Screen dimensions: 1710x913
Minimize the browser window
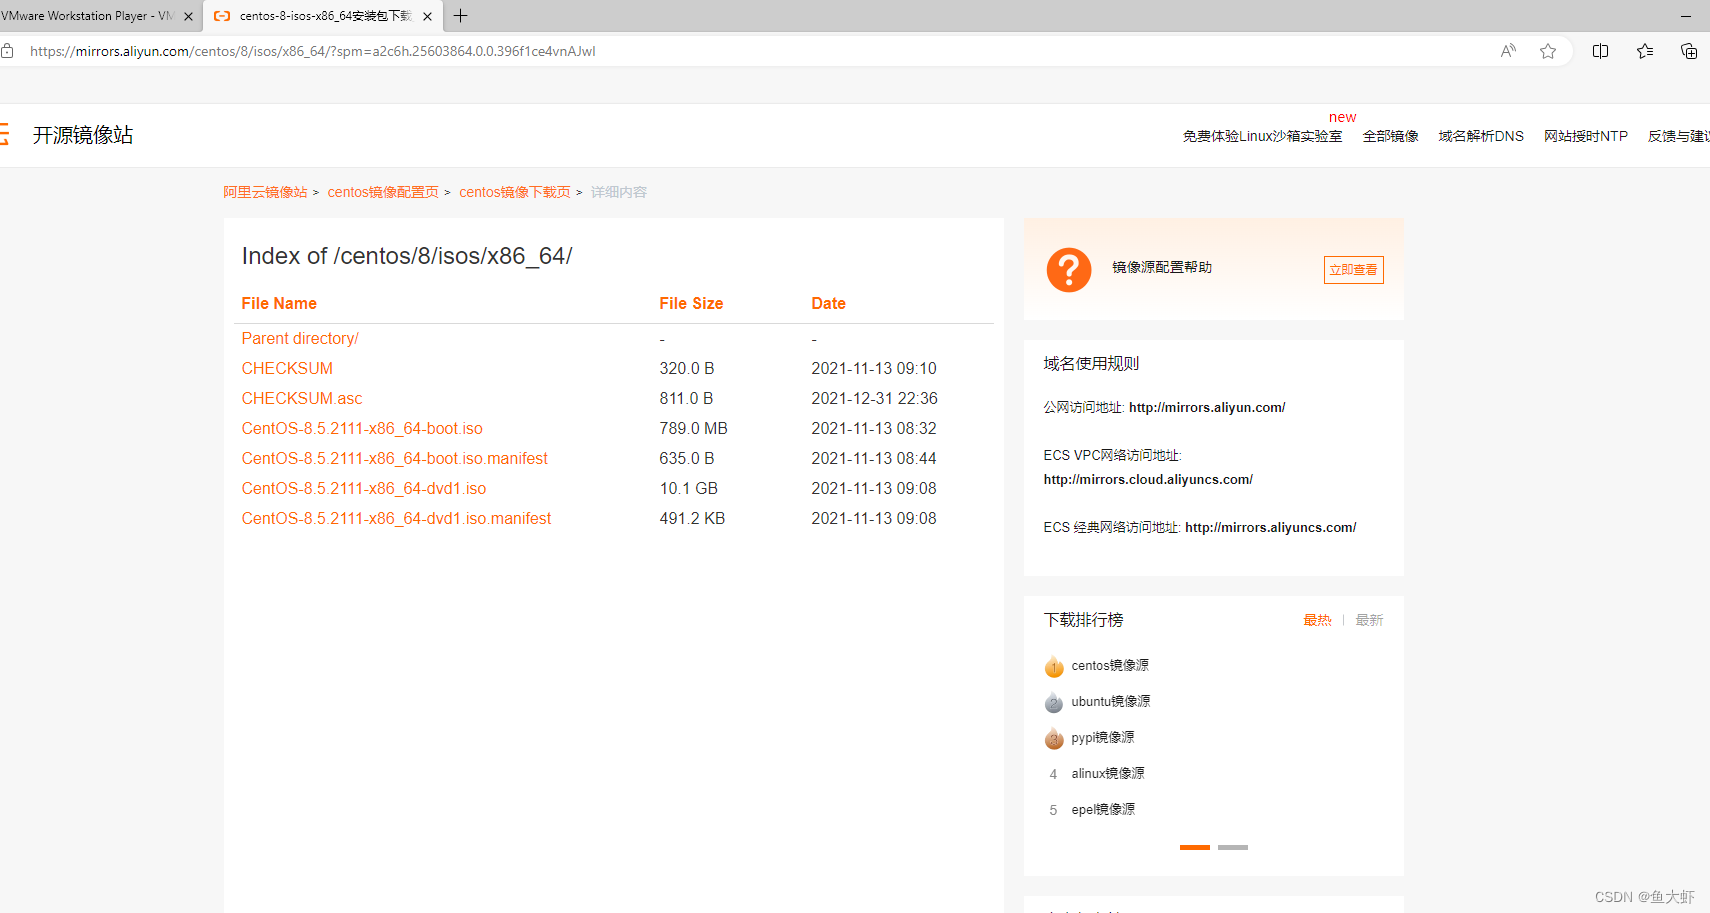point(1686,16)
